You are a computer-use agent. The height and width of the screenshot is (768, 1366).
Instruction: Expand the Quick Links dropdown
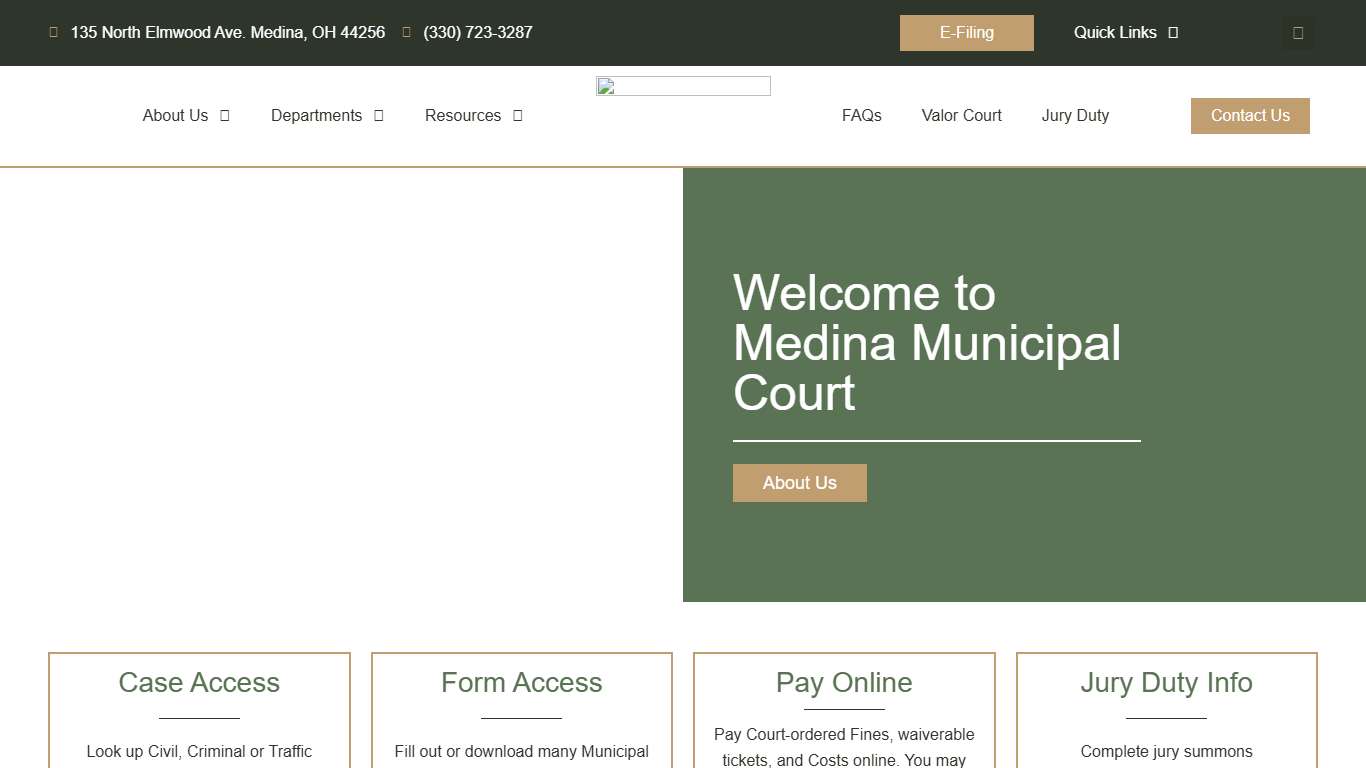point(1125,32)
